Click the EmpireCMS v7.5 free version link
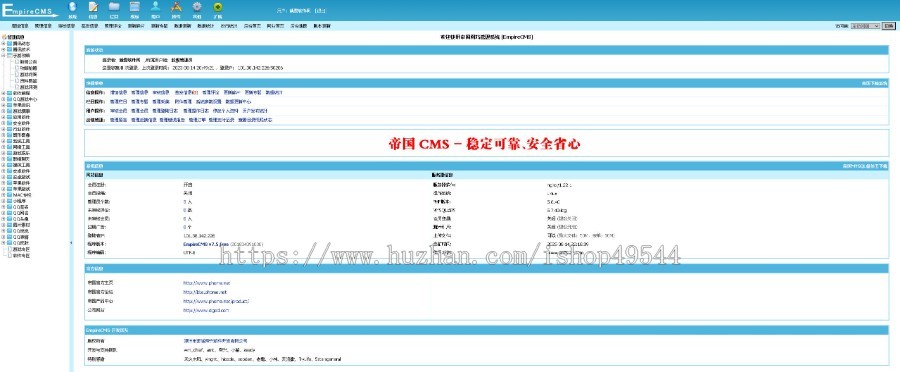900x372 pixels. coord(206,244)
